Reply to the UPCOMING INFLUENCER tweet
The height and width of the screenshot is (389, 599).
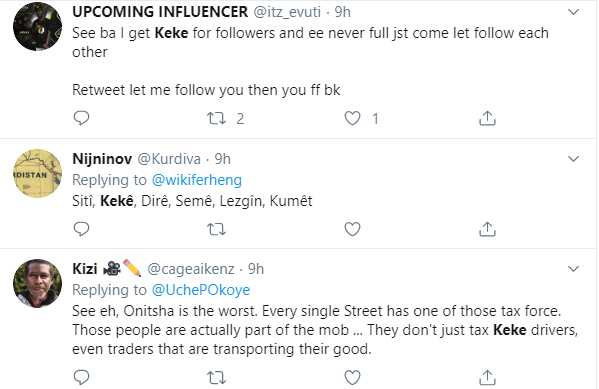pos(81,118)
